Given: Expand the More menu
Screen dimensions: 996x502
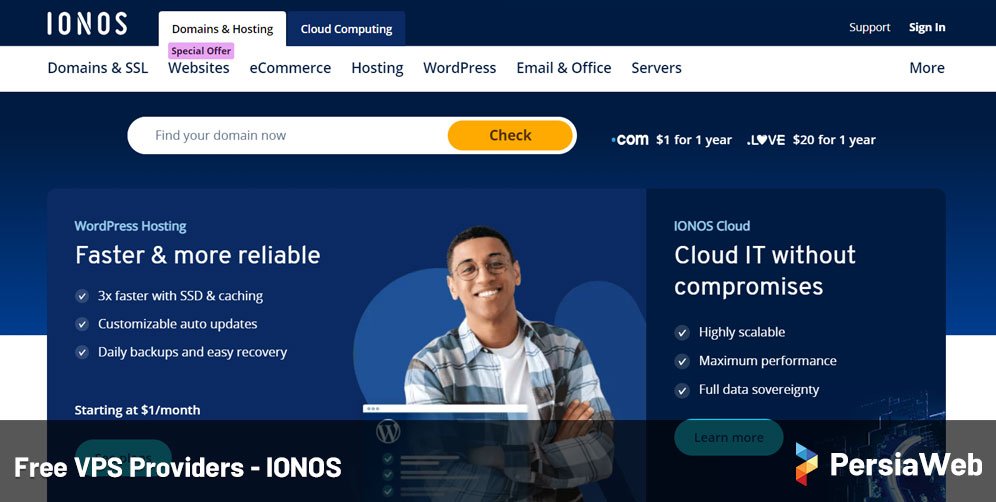Looking at the screenshot, I should pyautogui.click(x=927, y=68).
